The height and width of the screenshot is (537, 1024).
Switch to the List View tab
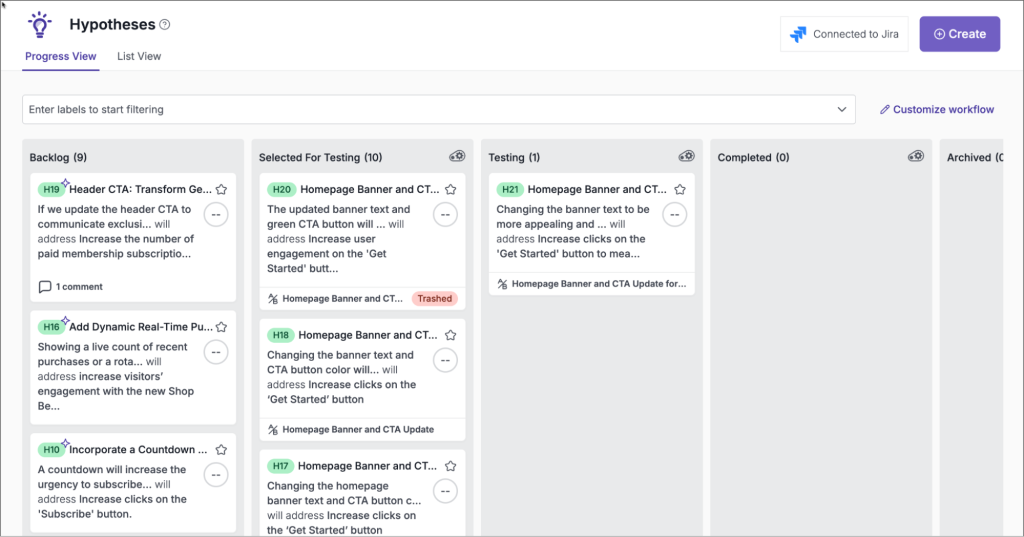pos(139,56)
